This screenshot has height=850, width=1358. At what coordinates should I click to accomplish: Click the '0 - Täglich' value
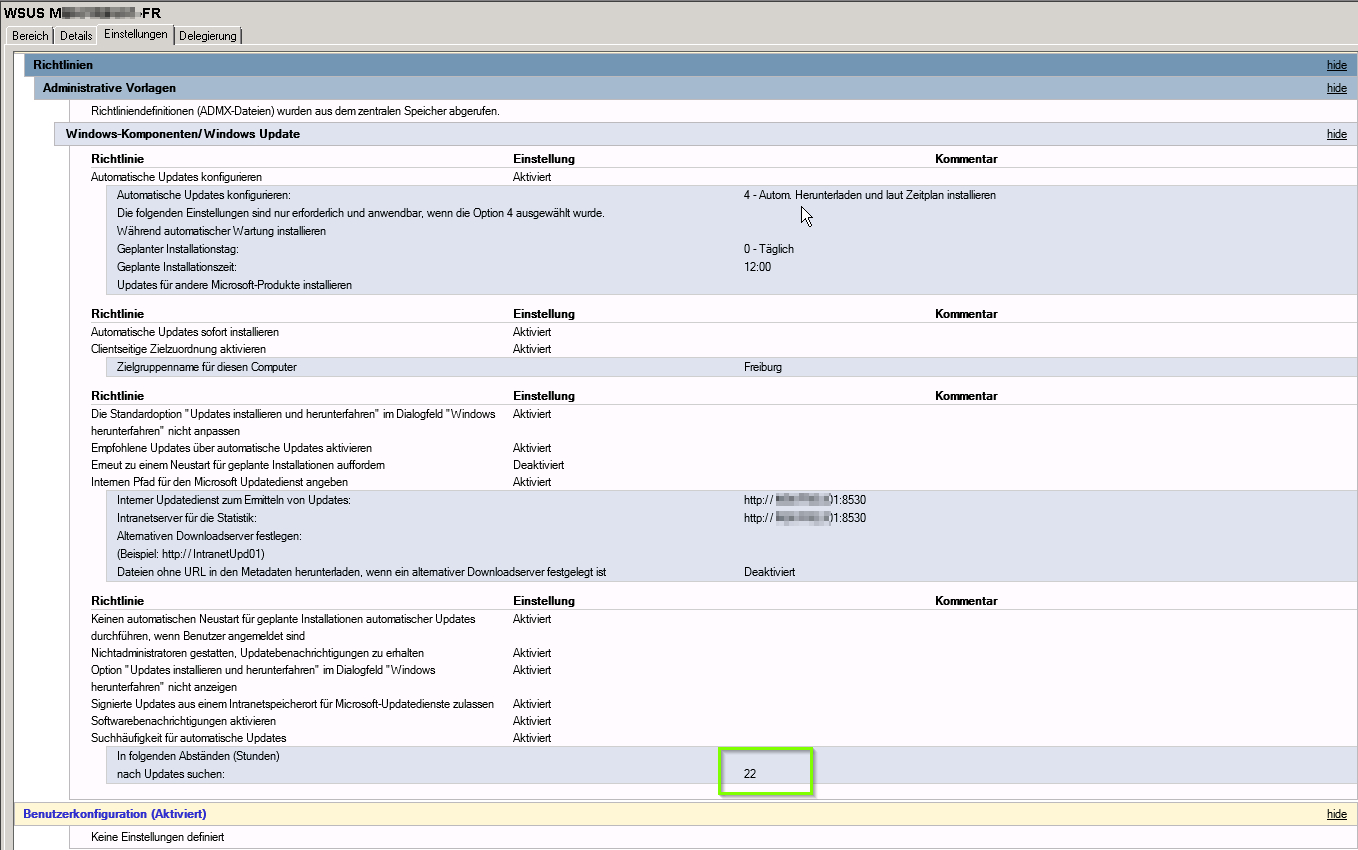[x=768, y=249]
